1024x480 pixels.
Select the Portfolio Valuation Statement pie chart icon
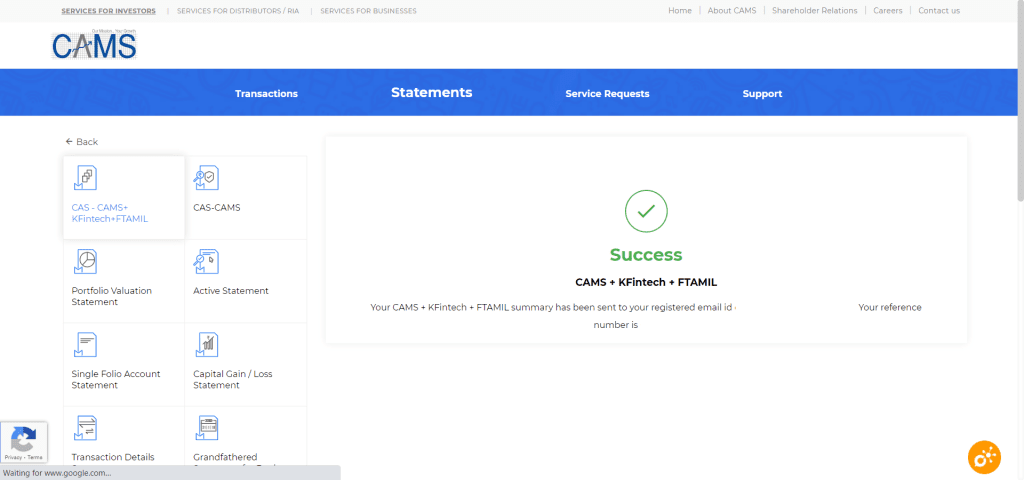click(x=86, y=262)
